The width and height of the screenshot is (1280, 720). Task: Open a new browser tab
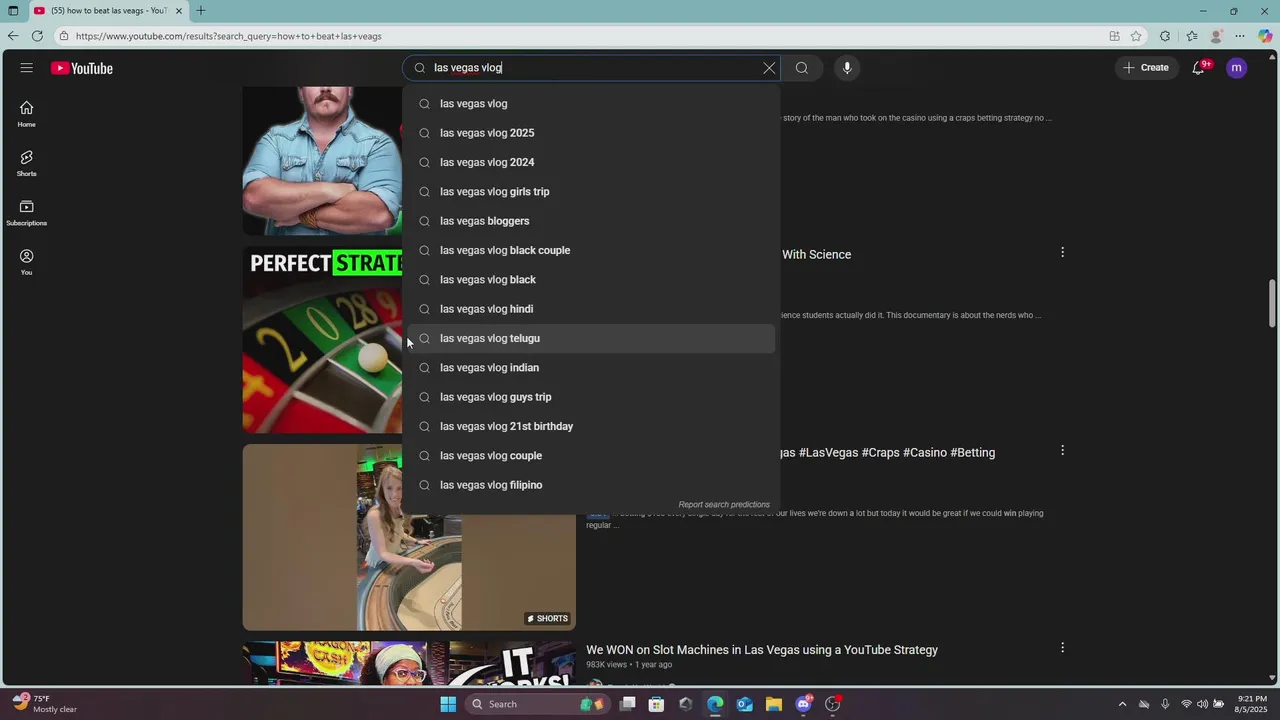click(201, 11)
